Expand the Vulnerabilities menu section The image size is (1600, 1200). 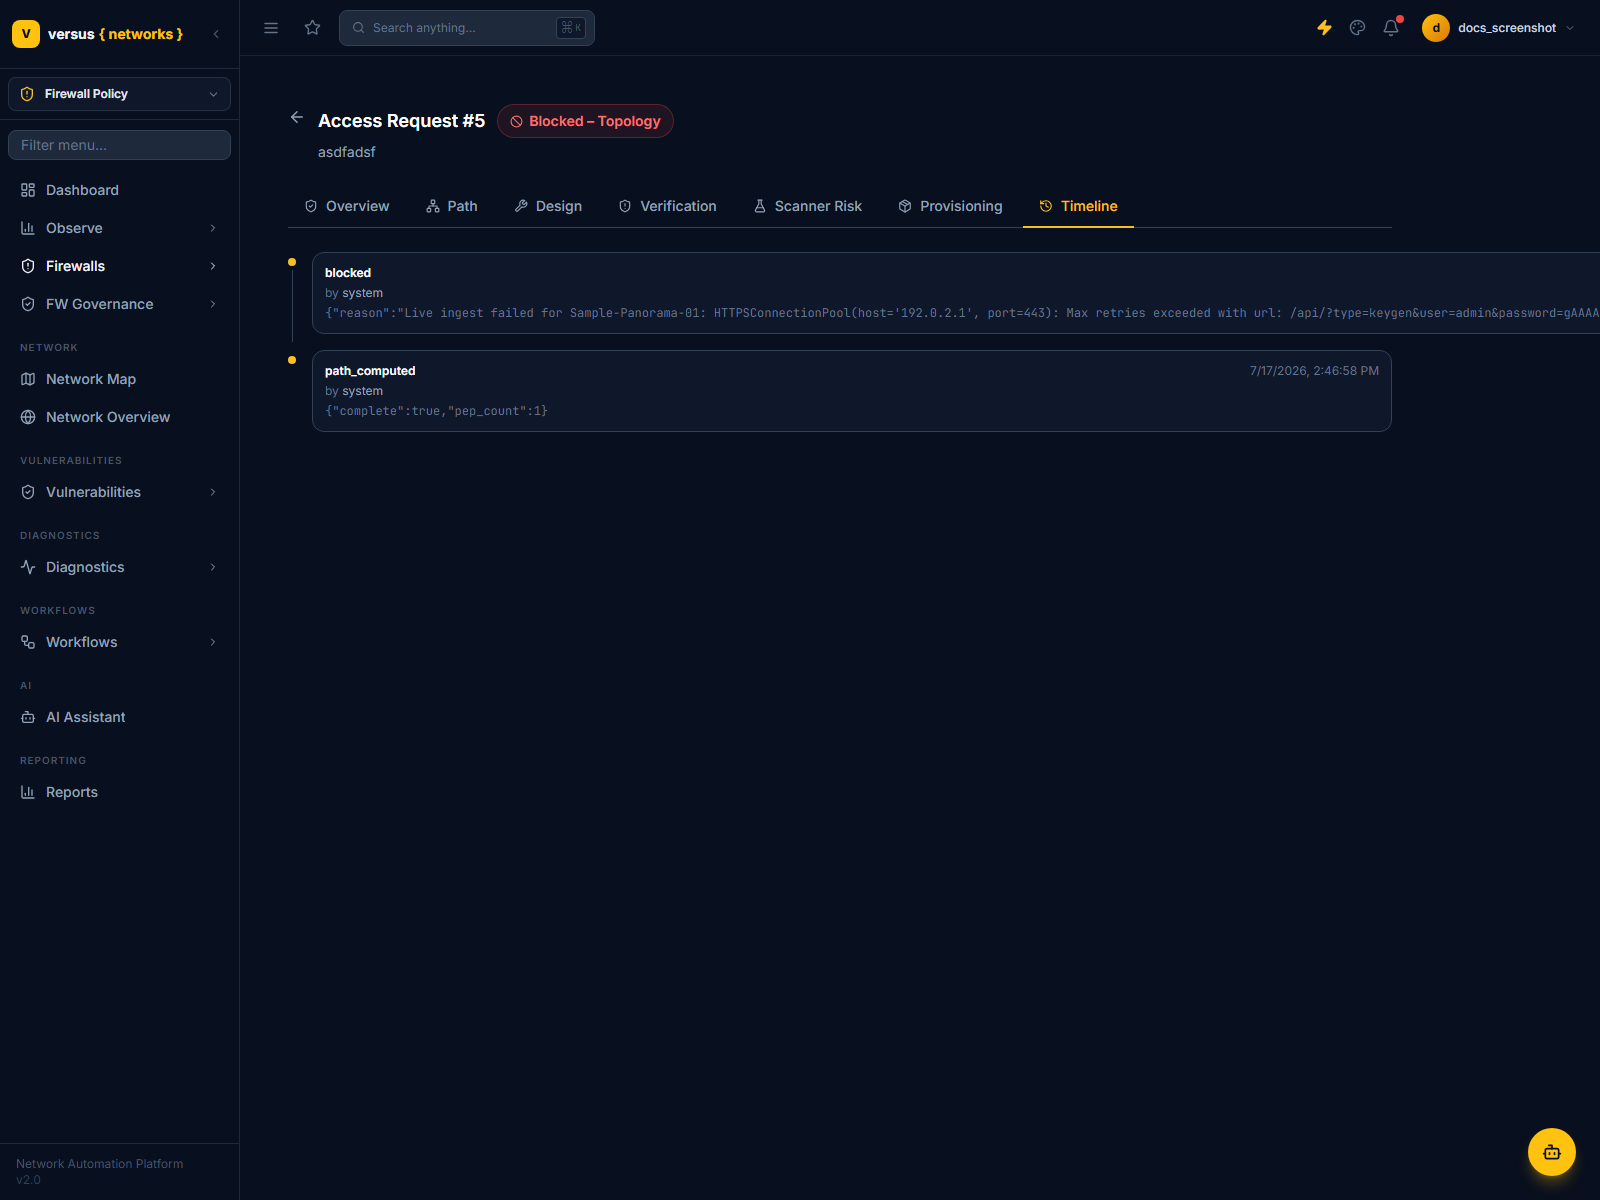[x=119, y=492]
